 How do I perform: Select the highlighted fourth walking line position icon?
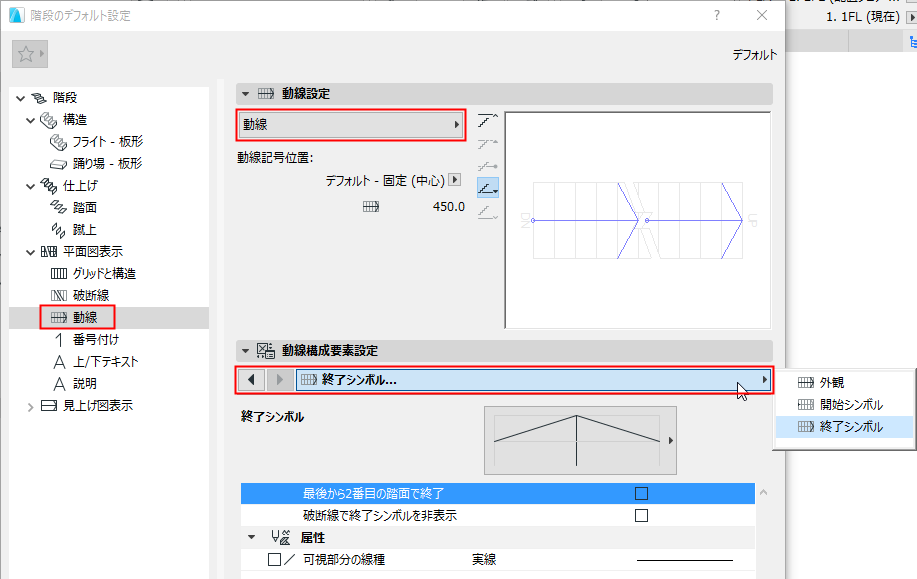coord(487,188)
